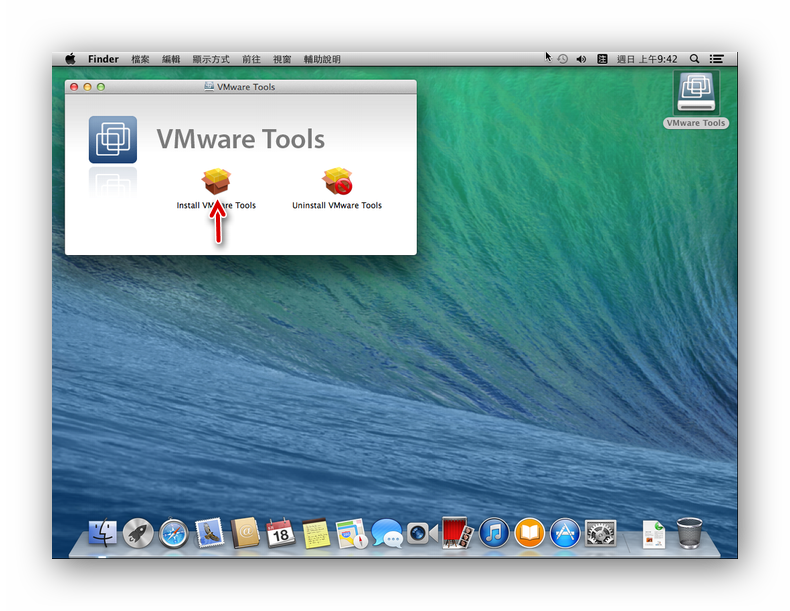Open the 視窗 (Window) menu
Viewport: 790px width, 611px height.
point(282,59)
